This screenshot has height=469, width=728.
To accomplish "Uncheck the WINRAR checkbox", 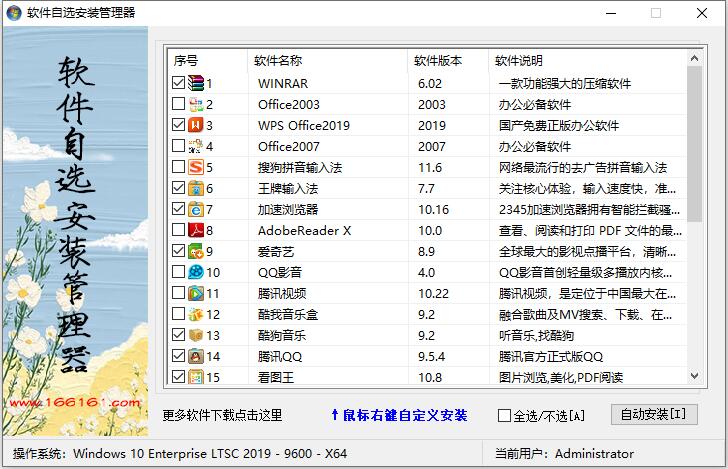I will pos(178,83).
